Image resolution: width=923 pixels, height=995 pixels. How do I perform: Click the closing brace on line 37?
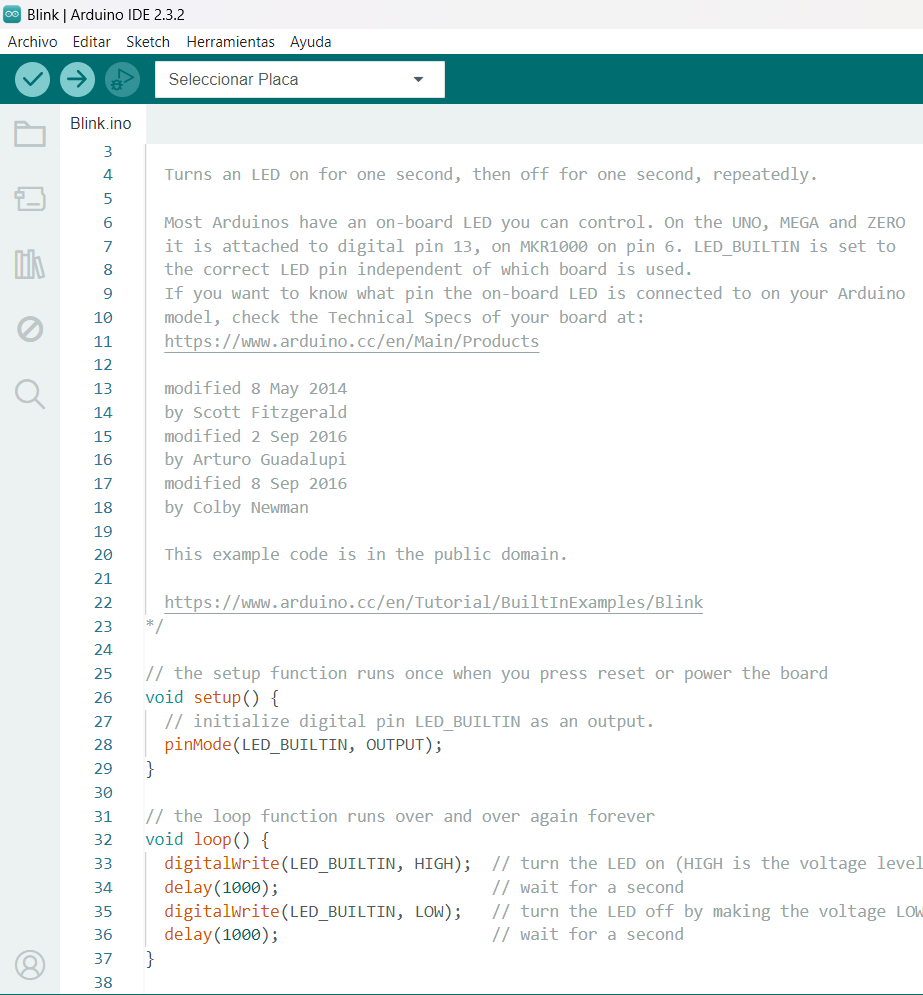point(150,958)
